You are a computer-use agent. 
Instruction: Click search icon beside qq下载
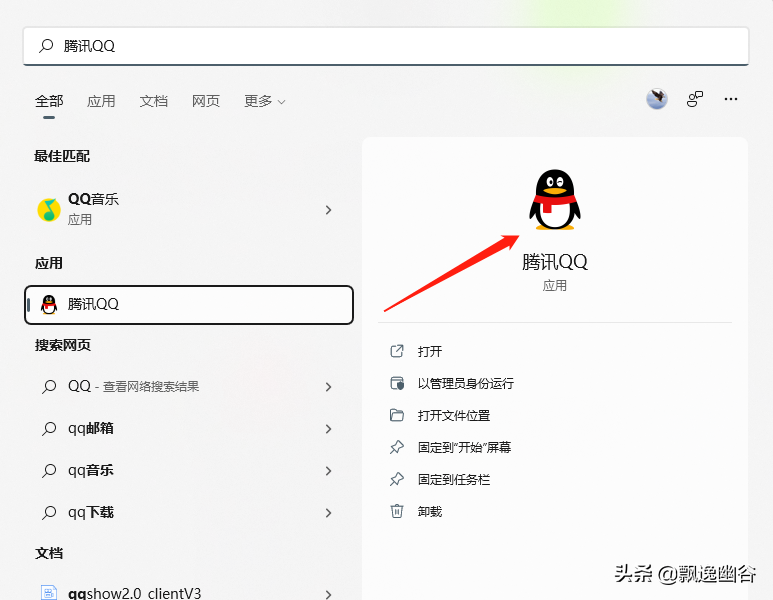pyautogui.click(x=49, y=513)
